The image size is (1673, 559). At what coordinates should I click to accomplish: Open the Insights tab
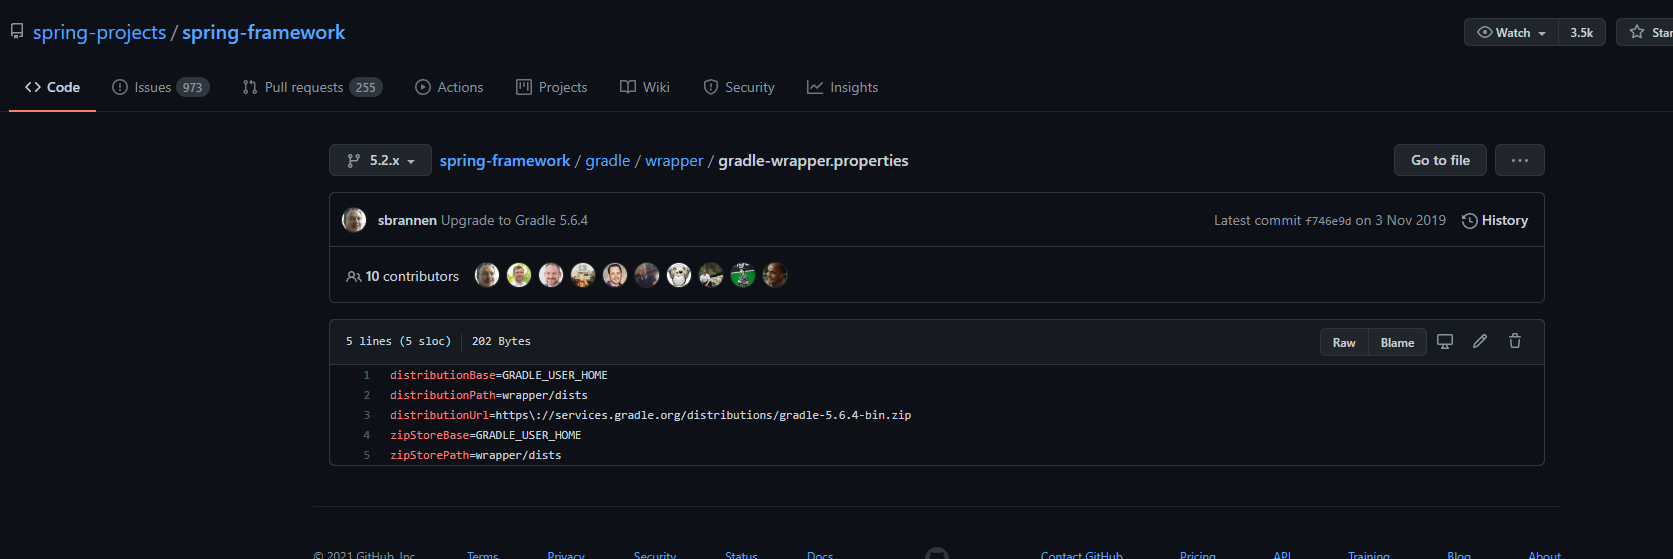[842, 87]
